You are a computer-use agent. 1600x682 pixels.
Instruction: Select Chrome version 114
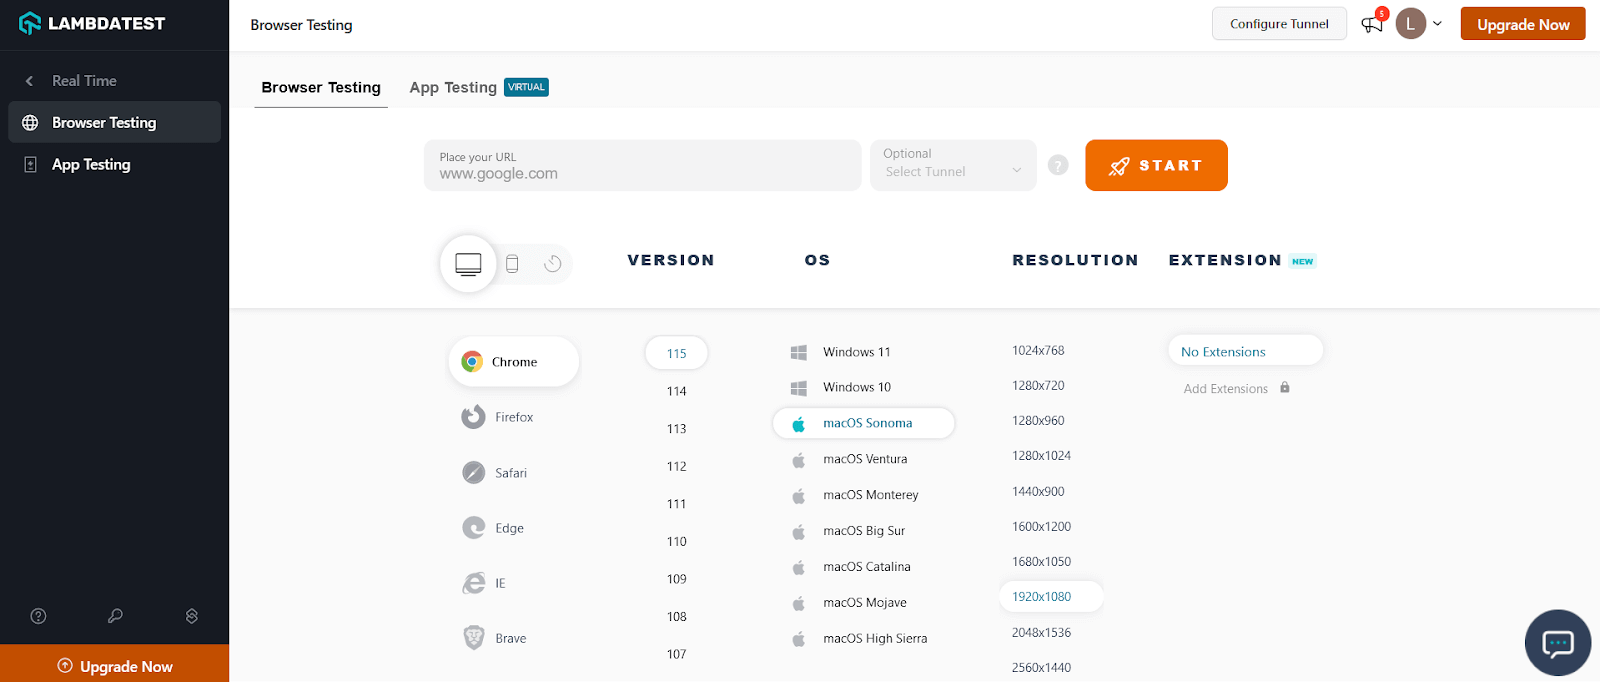(677, 391)
